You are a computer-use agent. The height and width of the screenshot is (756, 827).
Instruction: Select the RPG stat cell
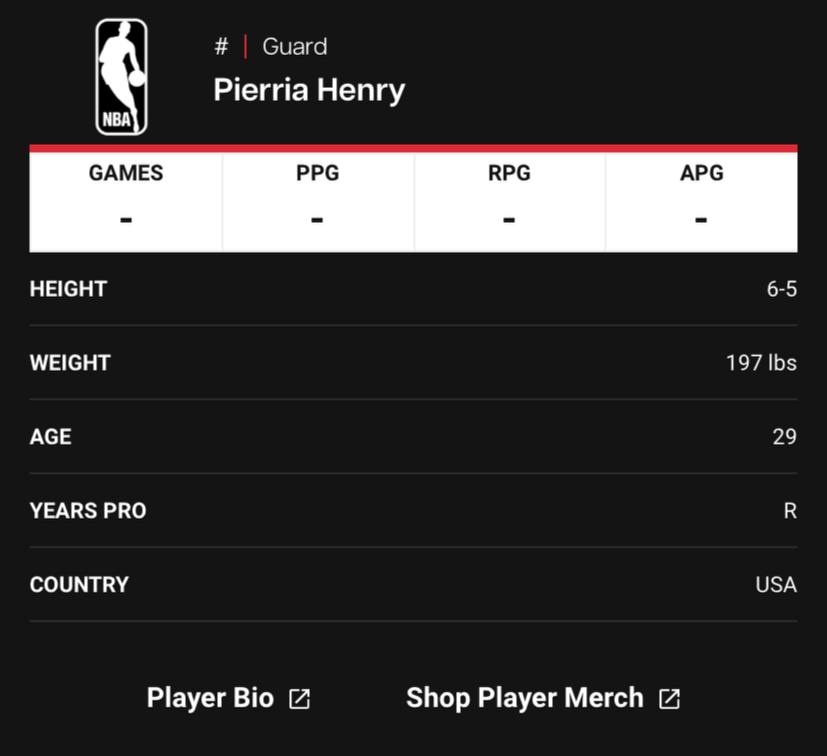509,202
